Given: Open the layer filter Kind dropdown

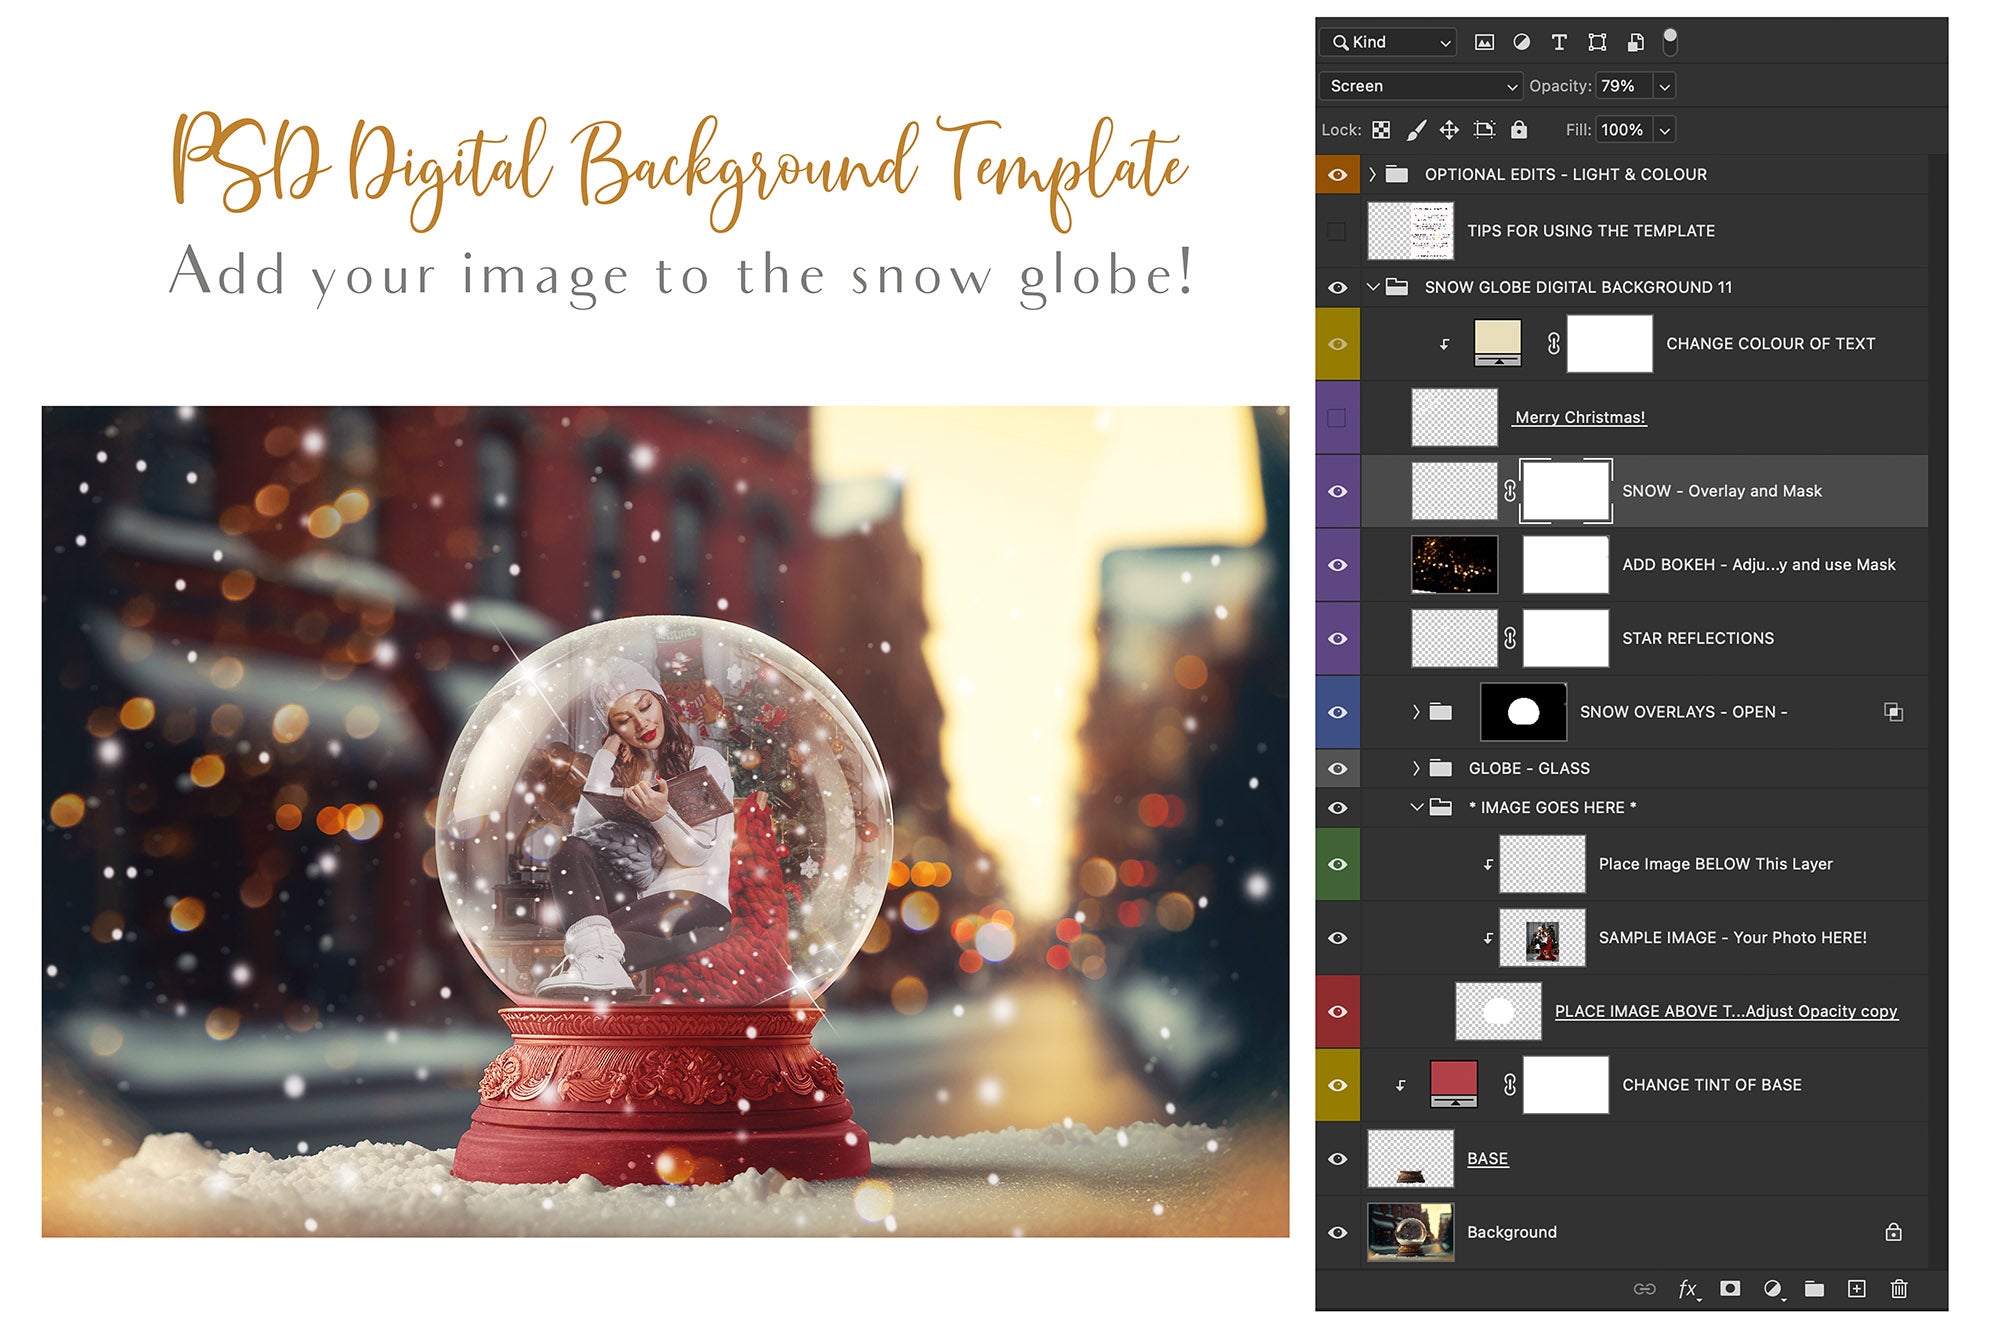Looking at the screenshot, I should tap(1386, 42).
